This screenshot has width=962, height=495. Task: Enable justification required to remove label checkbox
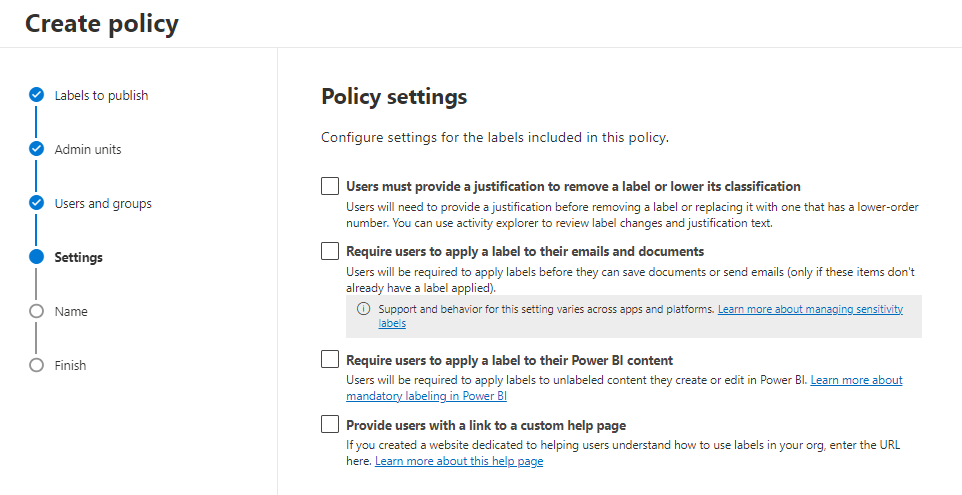pos(330,186)
